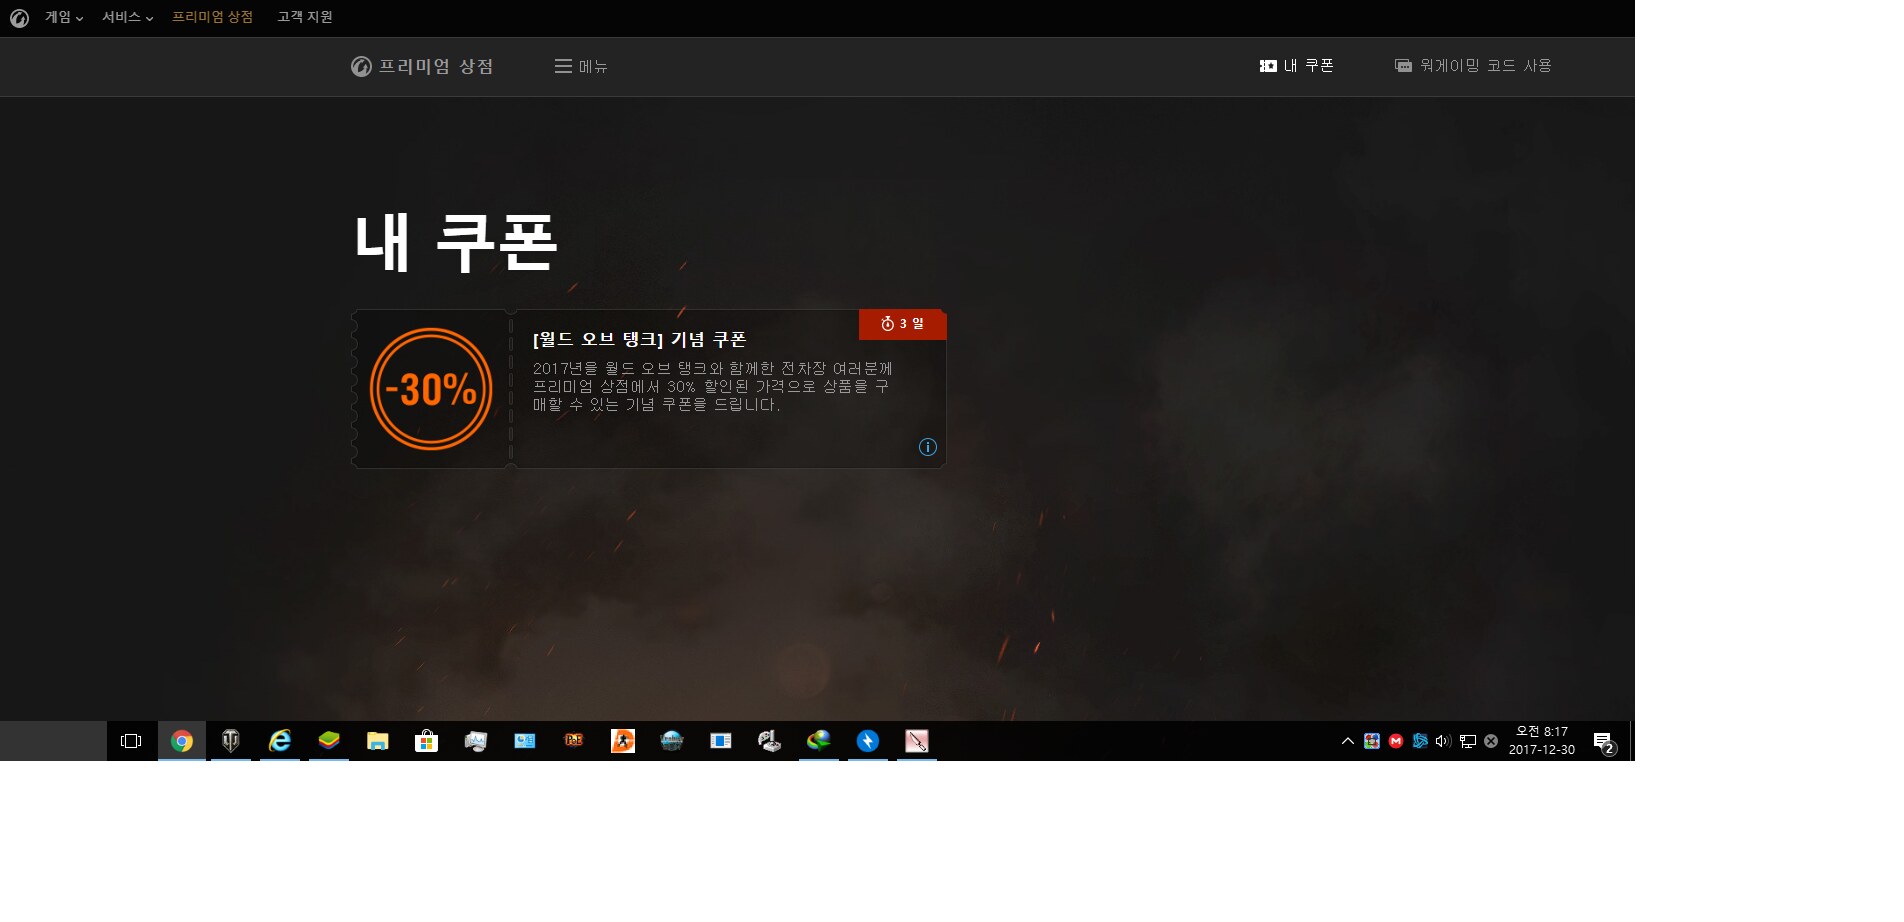The width and height of the screenshot is (1904, 922).
Task: Click the Wargaming logo in the top bar
Action: [x=19, y=18]
